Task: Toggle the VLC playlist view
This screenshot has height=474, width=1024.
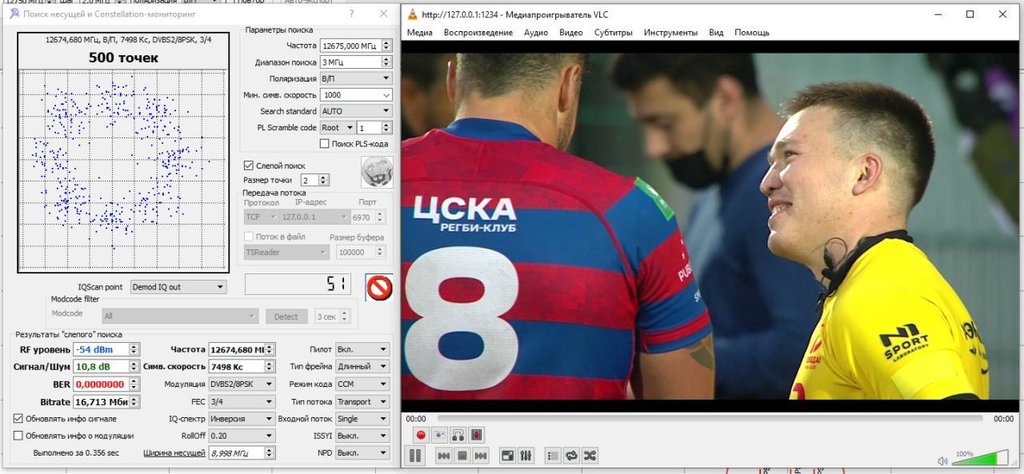Action: [x=551, y=456]
